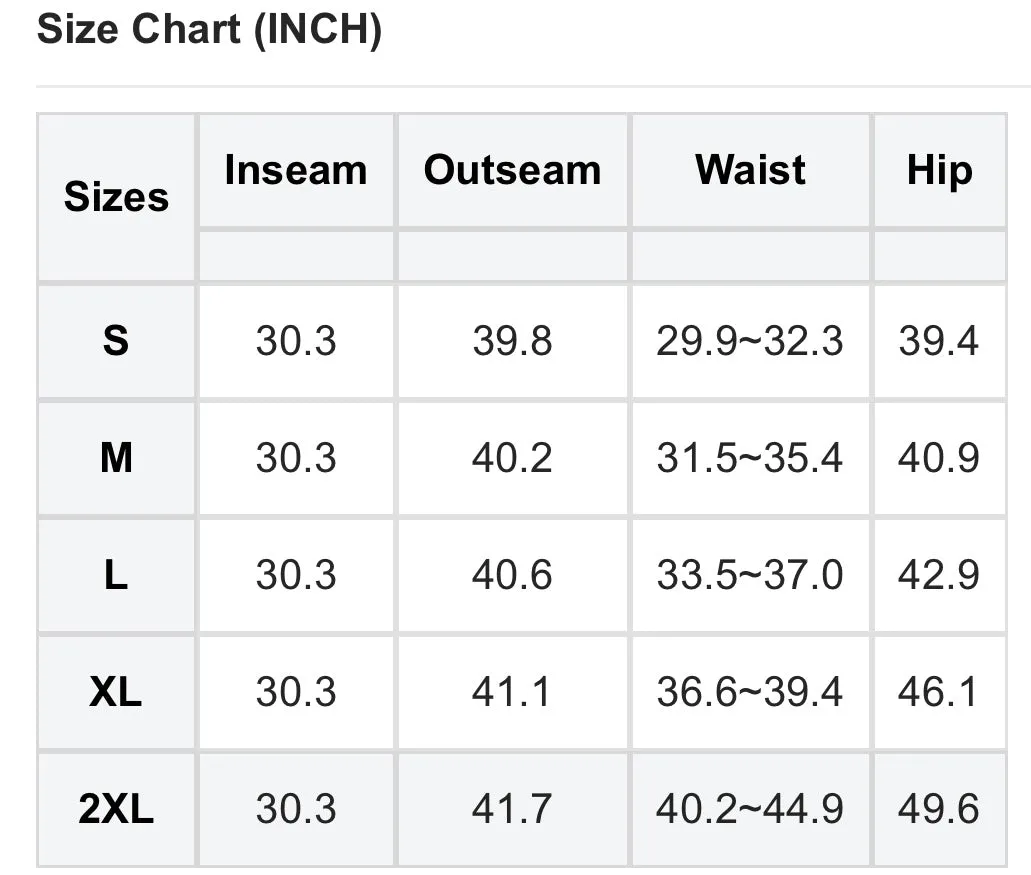The width and height of the screenshot is (1031, 875).
Task: Select the Sizes column header
Action: coord(116,197)
